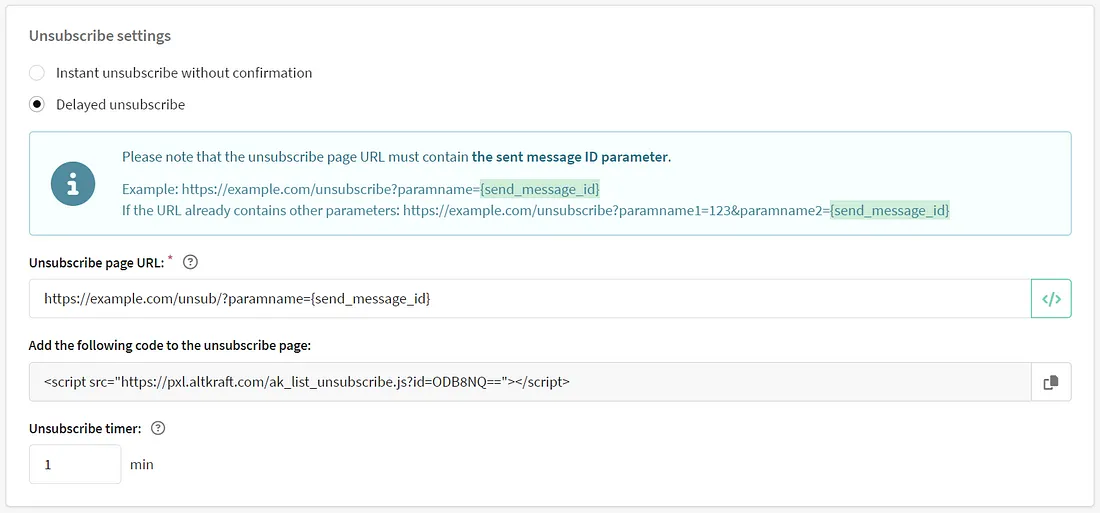Open help tooltip for Unsubscribe page URL
Viewport: 1100px width, 513px height.
click(190, 262)
